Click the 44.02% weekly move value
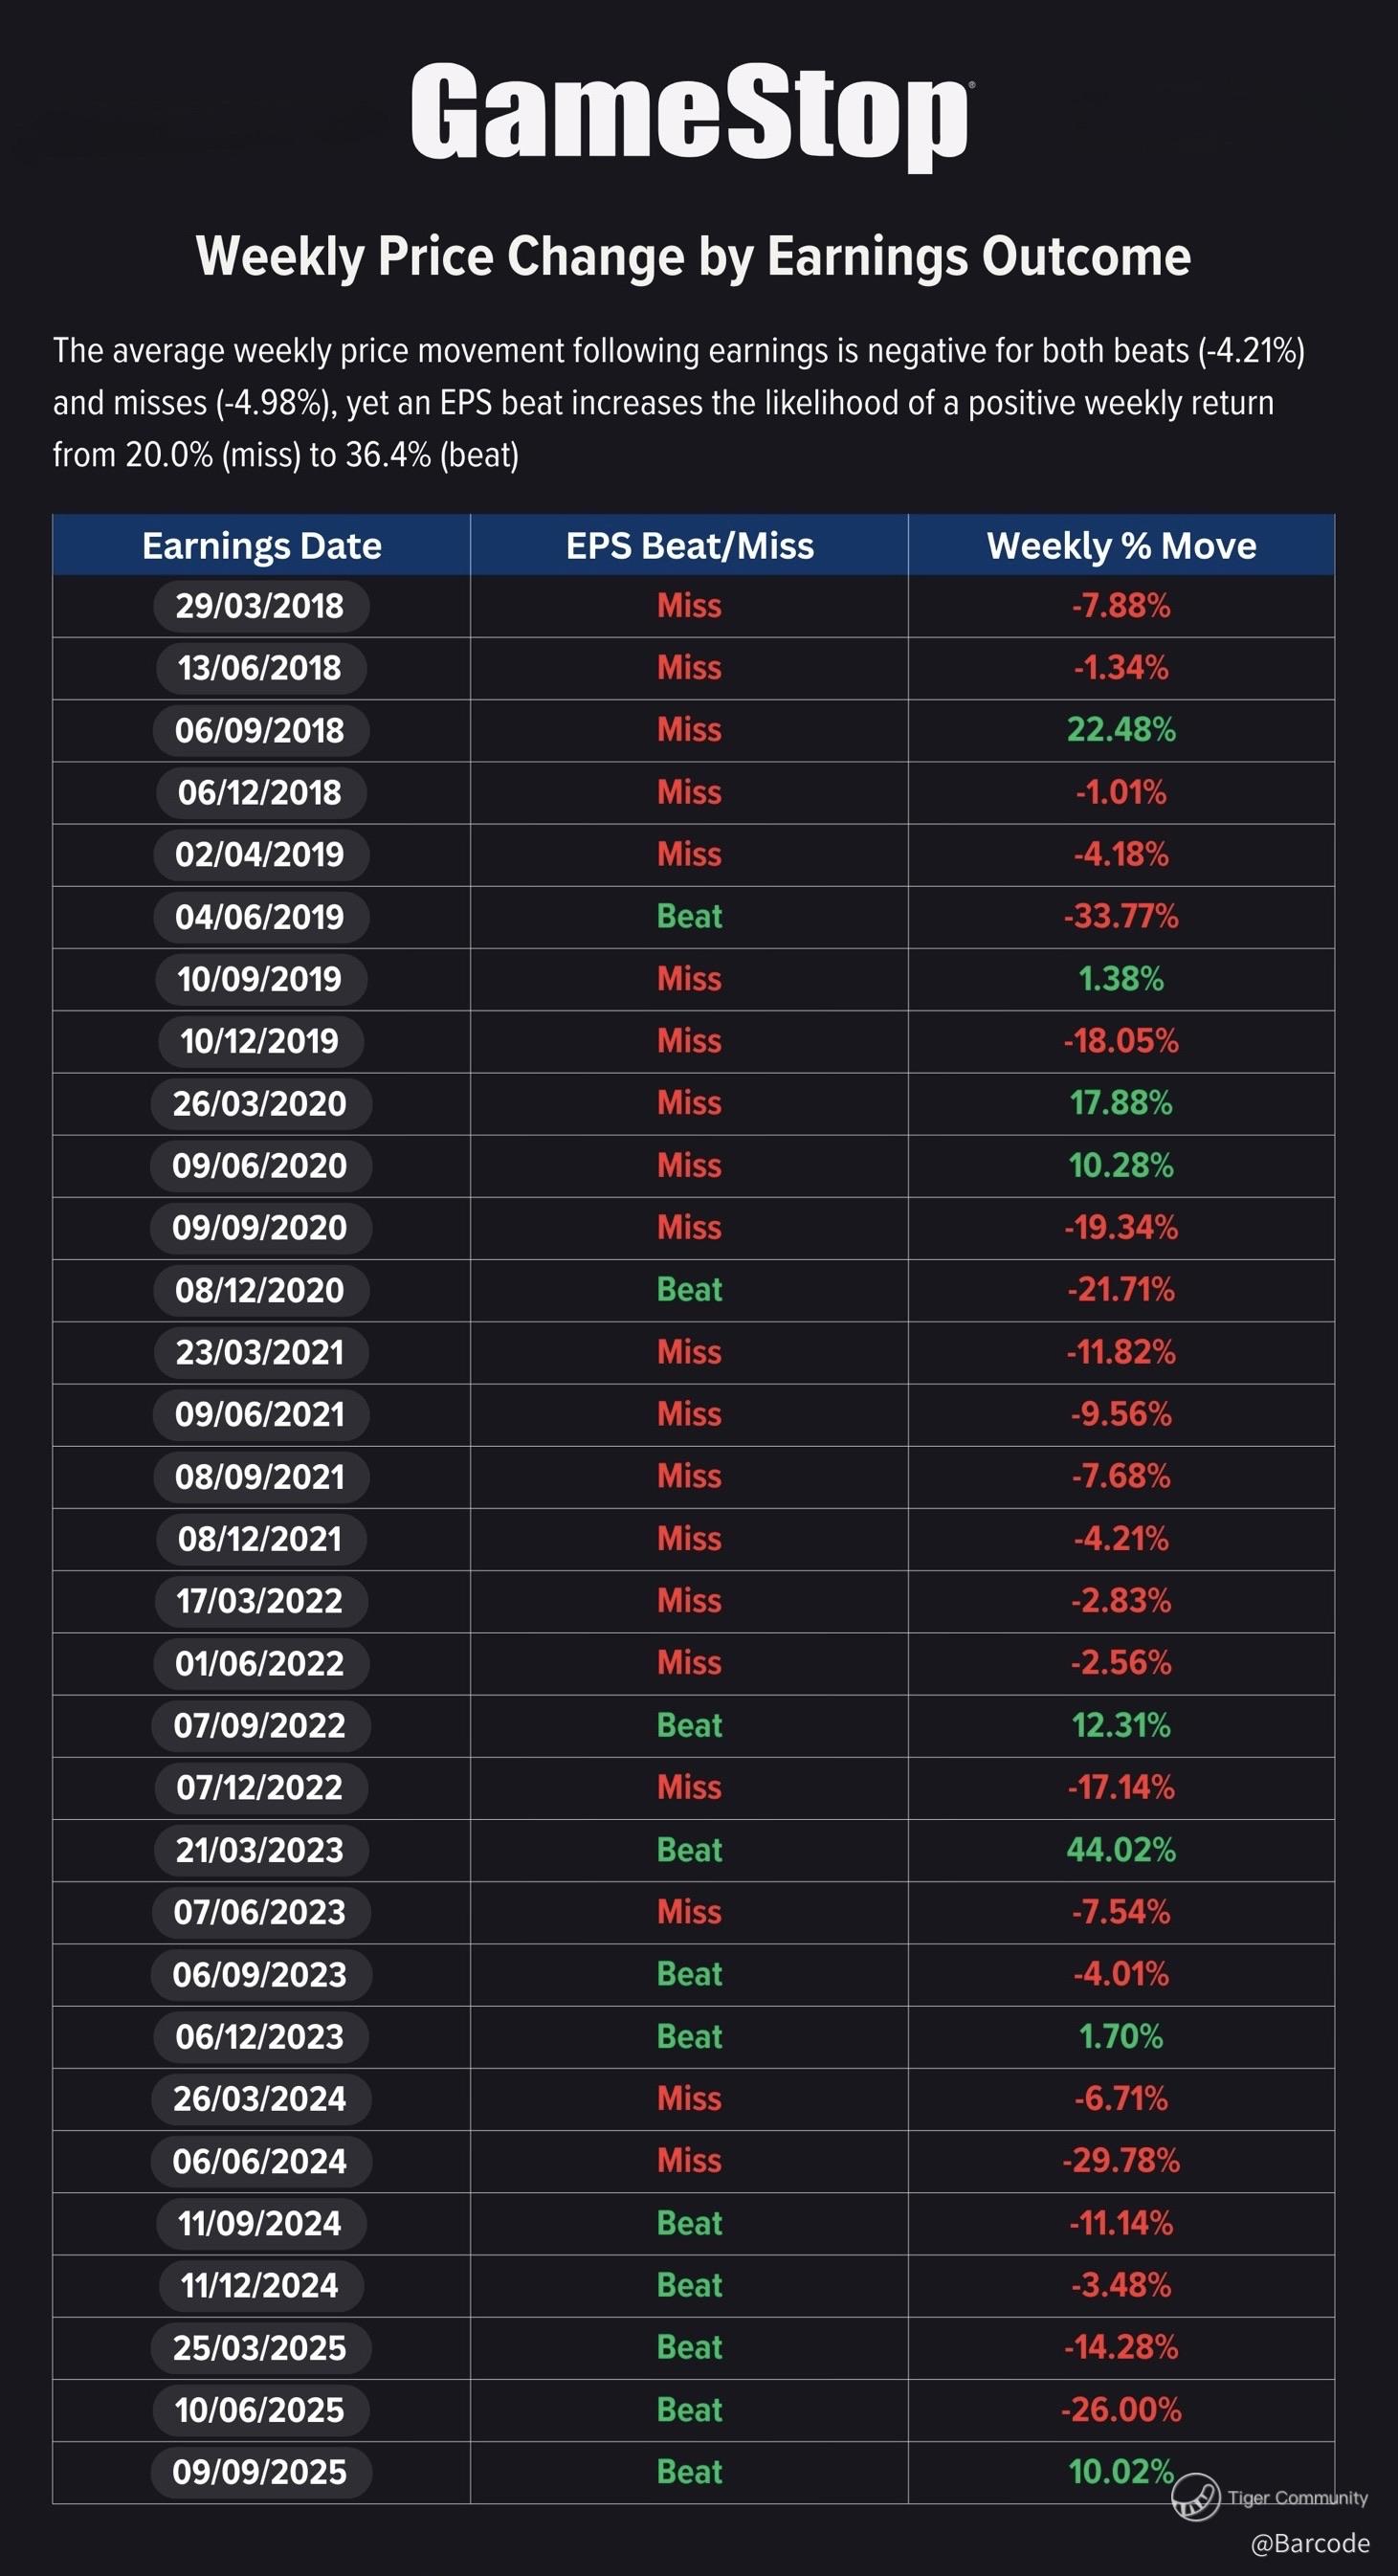 1121,1849
